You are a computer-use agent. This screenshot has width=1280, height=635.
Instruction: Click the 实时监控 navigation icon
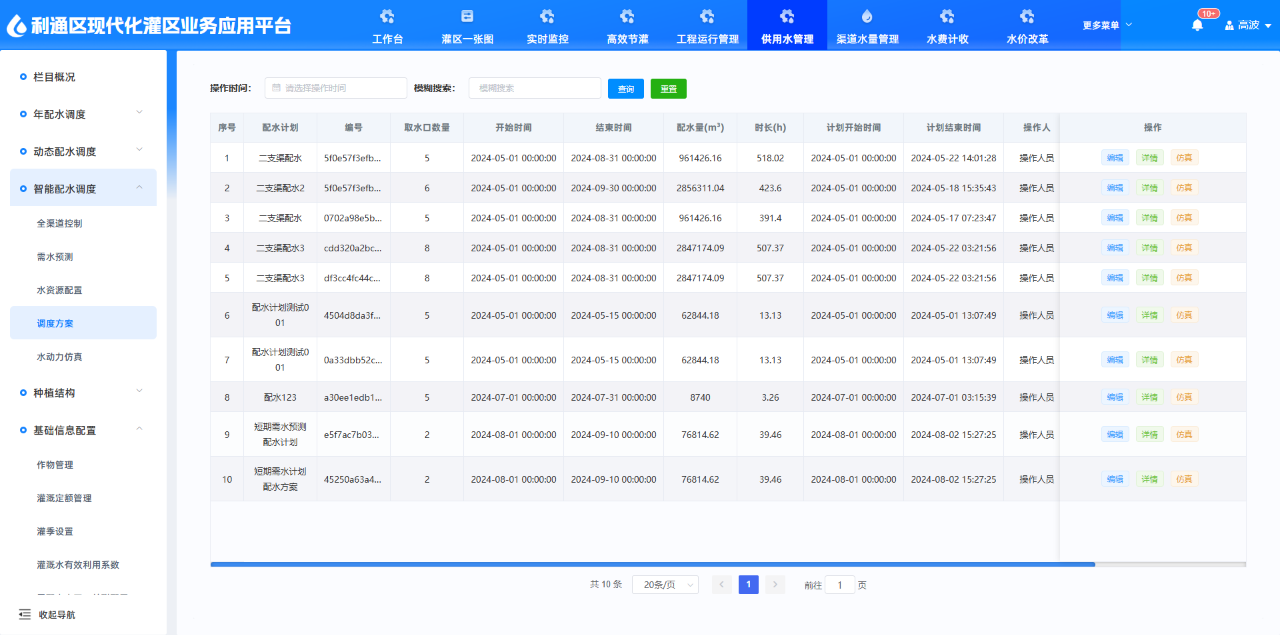coord(547,16)
